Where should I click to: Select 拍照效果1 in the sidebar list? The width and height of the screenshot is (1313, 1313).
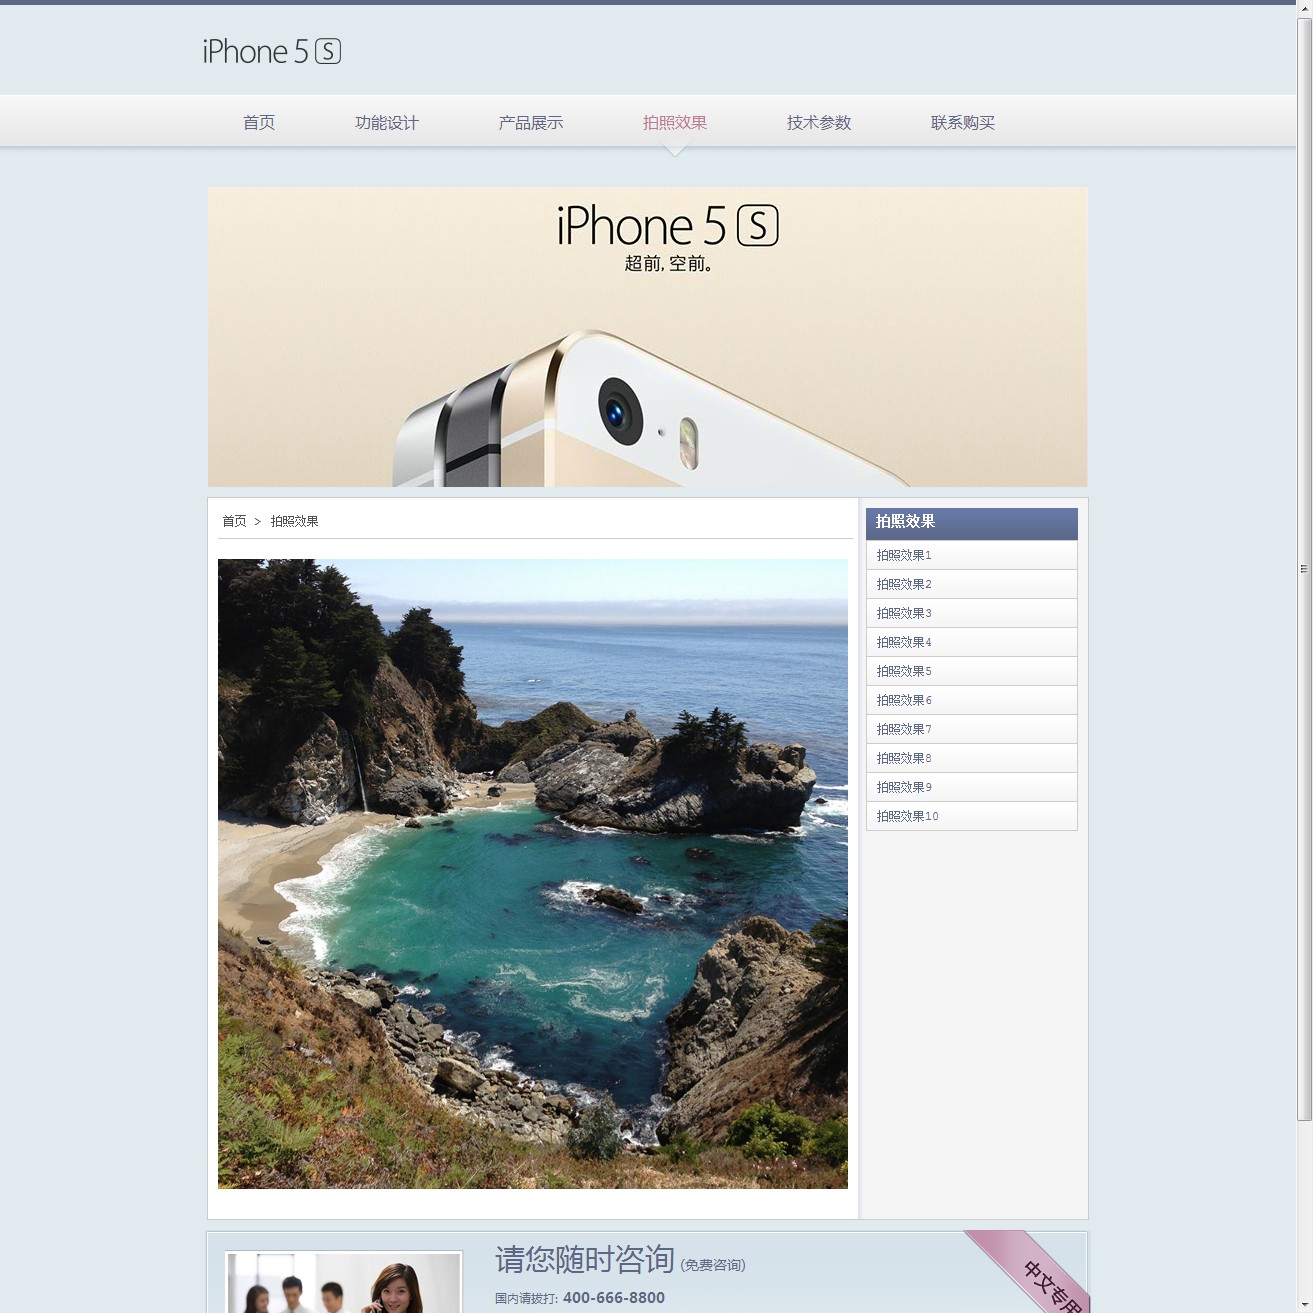click(x=904, y=555)
